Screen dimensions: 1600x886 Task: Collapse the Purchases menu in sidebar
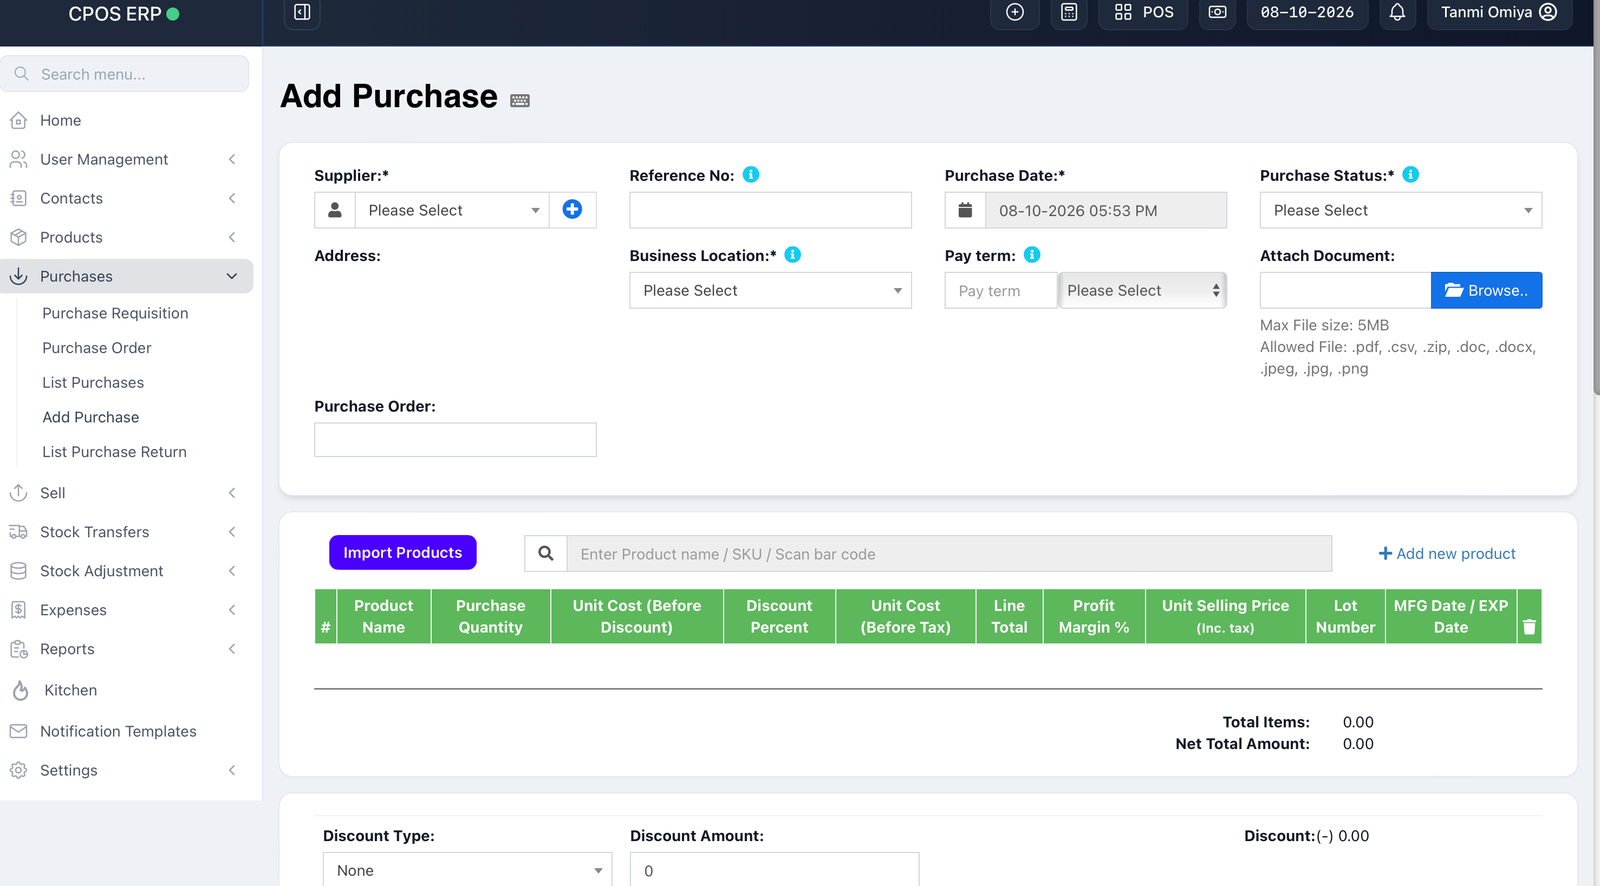pos(126,276)
